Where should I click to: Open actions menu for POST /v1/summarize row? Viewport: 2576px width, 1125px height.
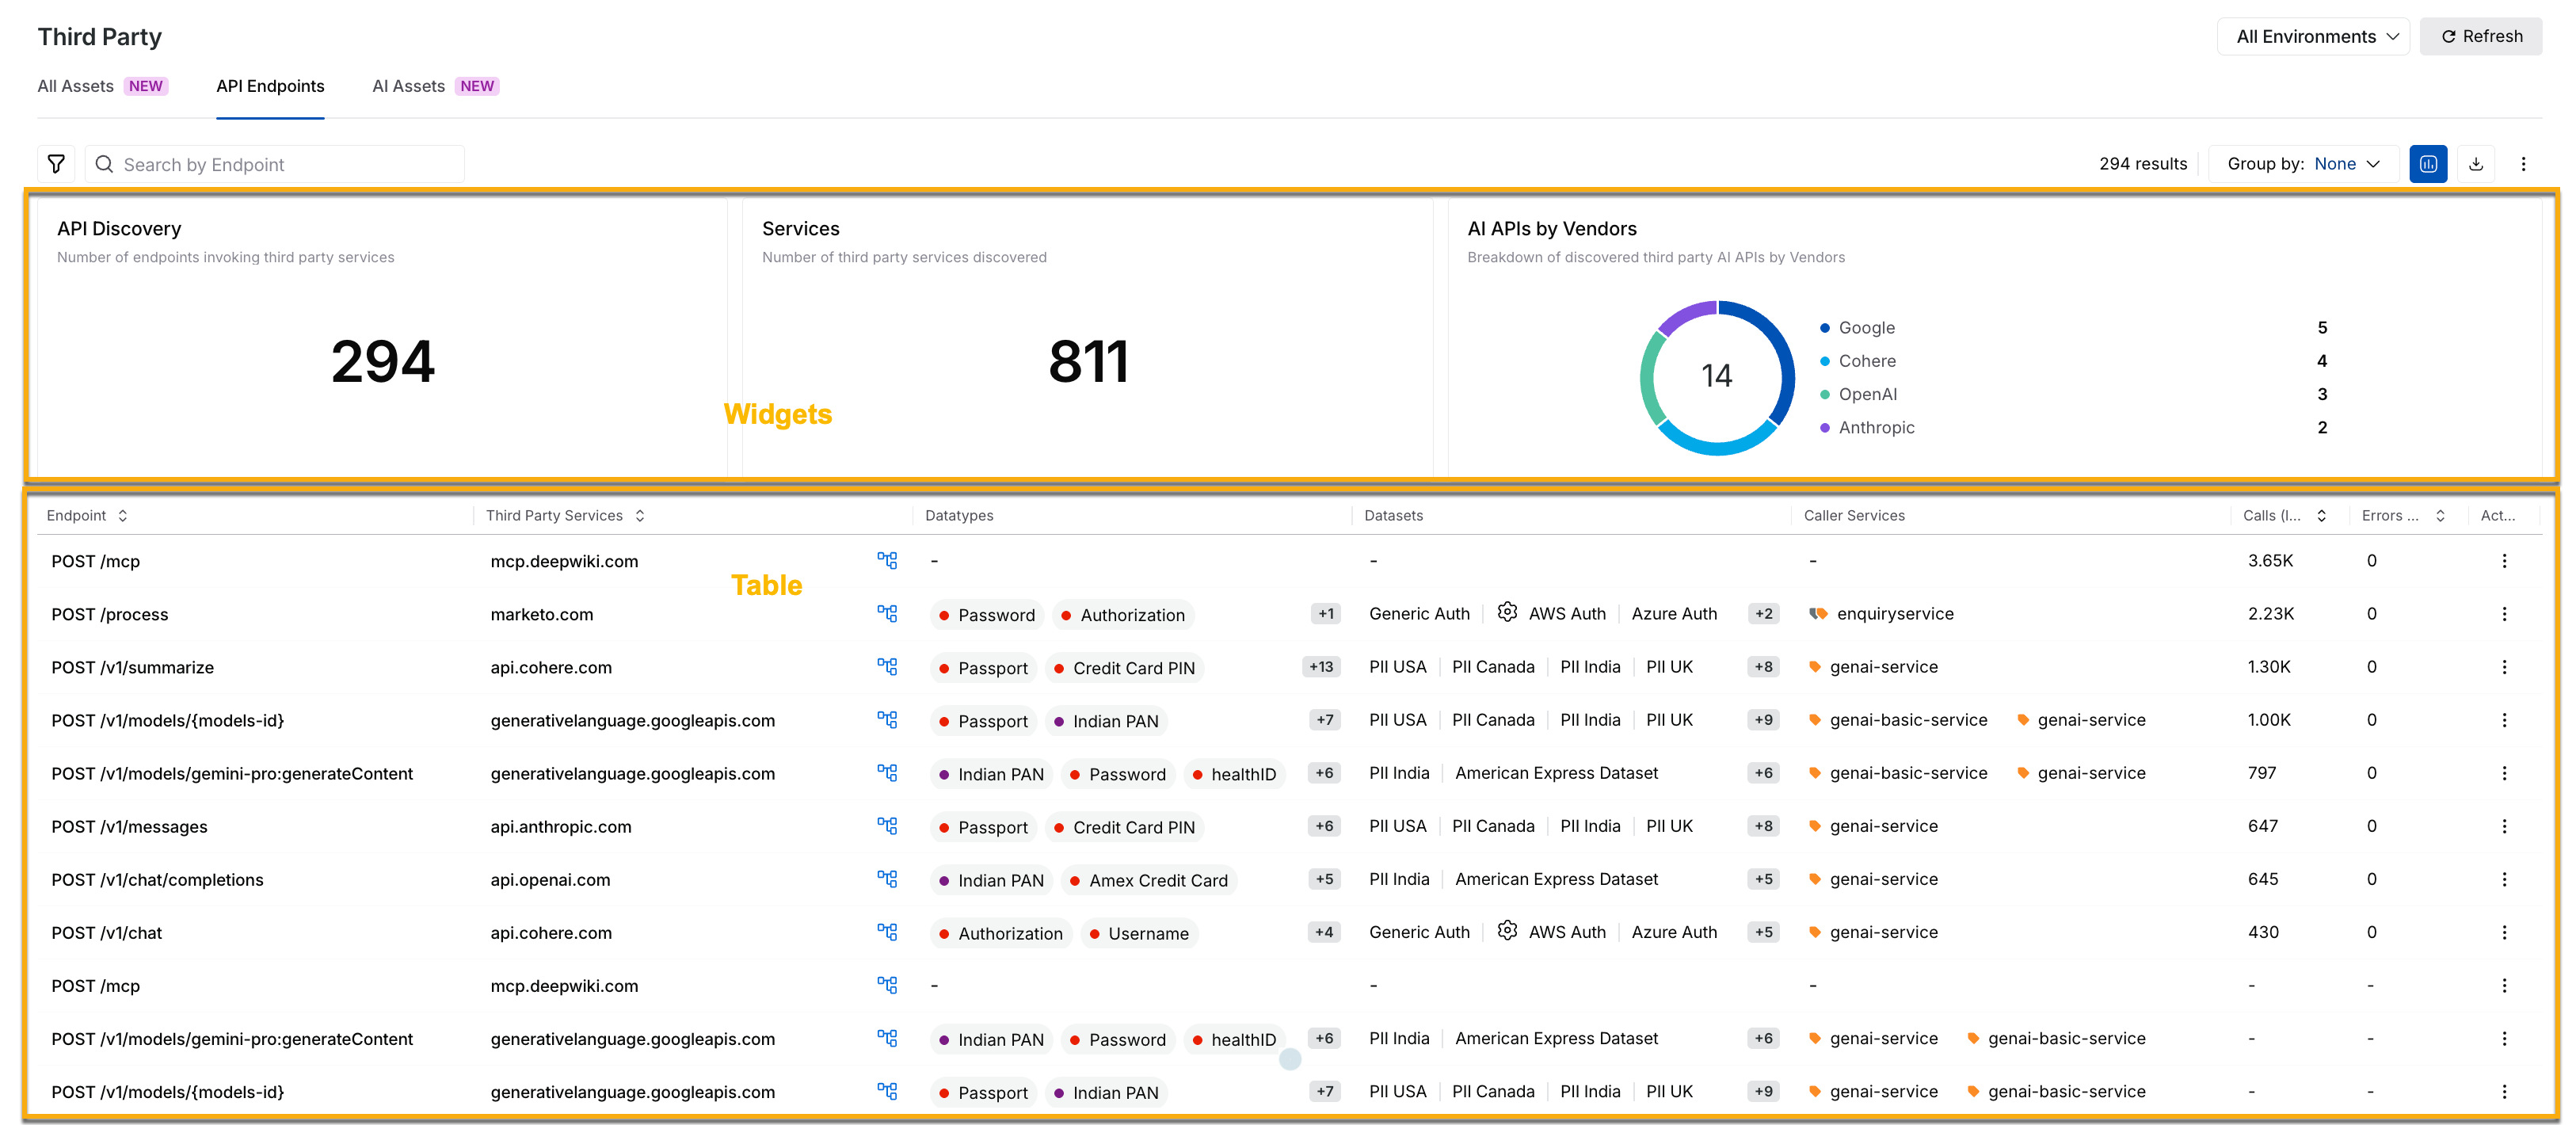[2504, 666]
